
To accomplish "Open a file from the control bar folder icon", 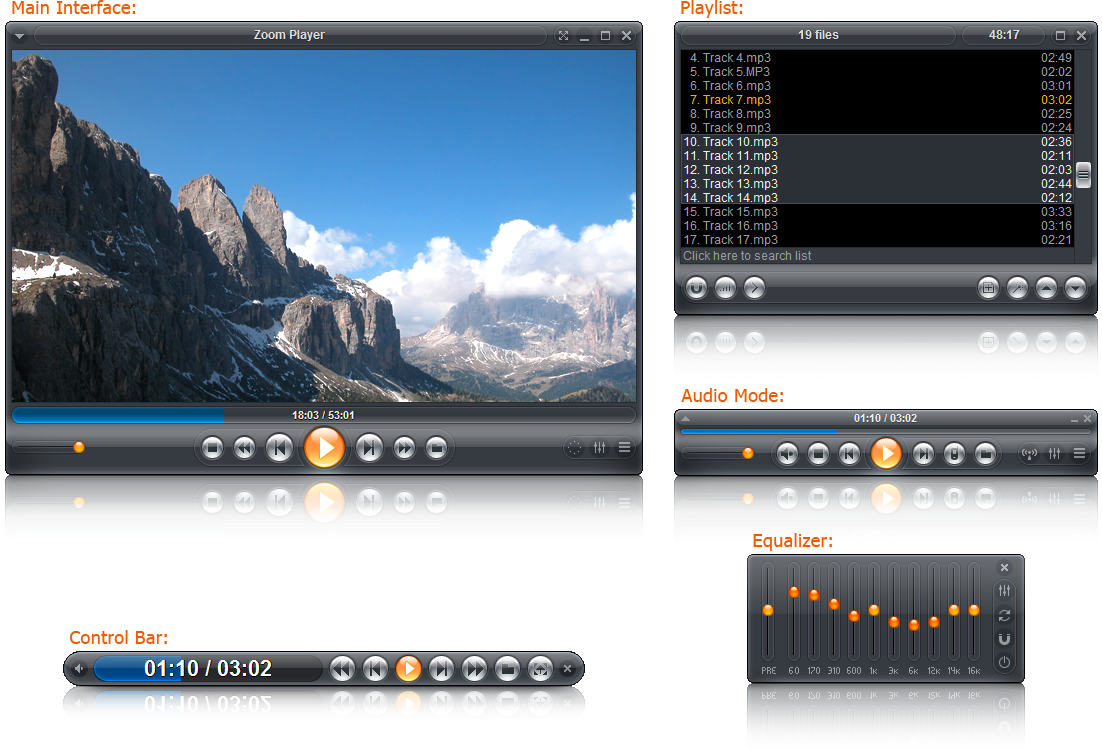I will point(507,668).
